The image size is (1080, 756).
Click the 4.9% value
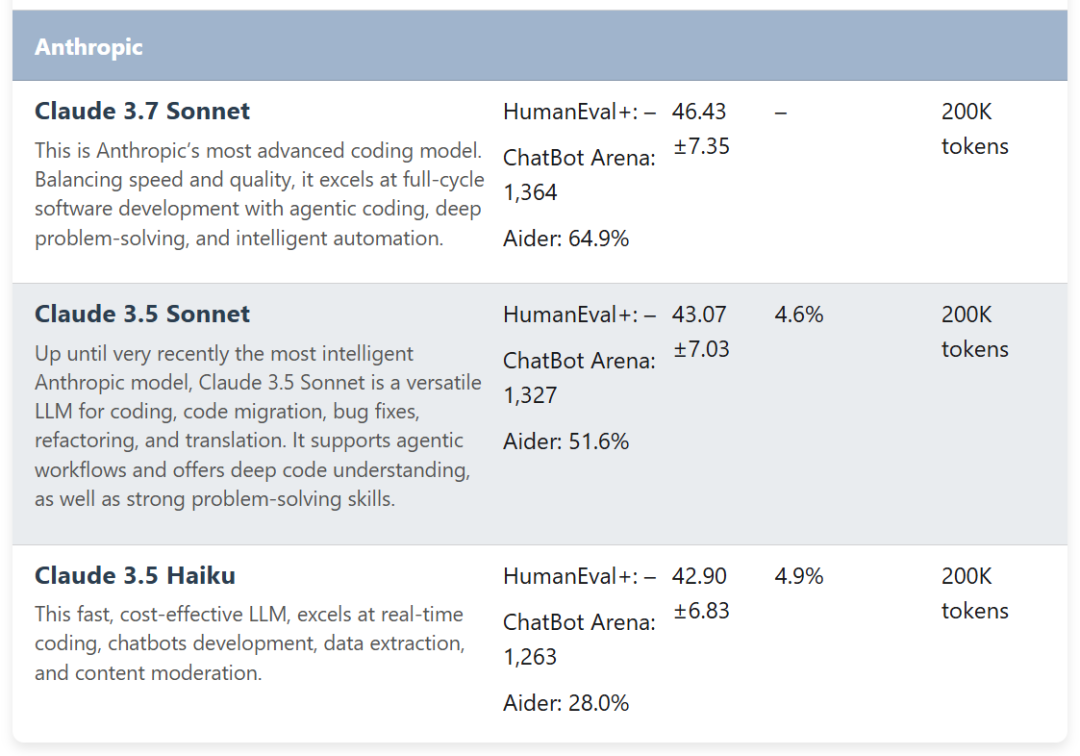coord(798,576)
